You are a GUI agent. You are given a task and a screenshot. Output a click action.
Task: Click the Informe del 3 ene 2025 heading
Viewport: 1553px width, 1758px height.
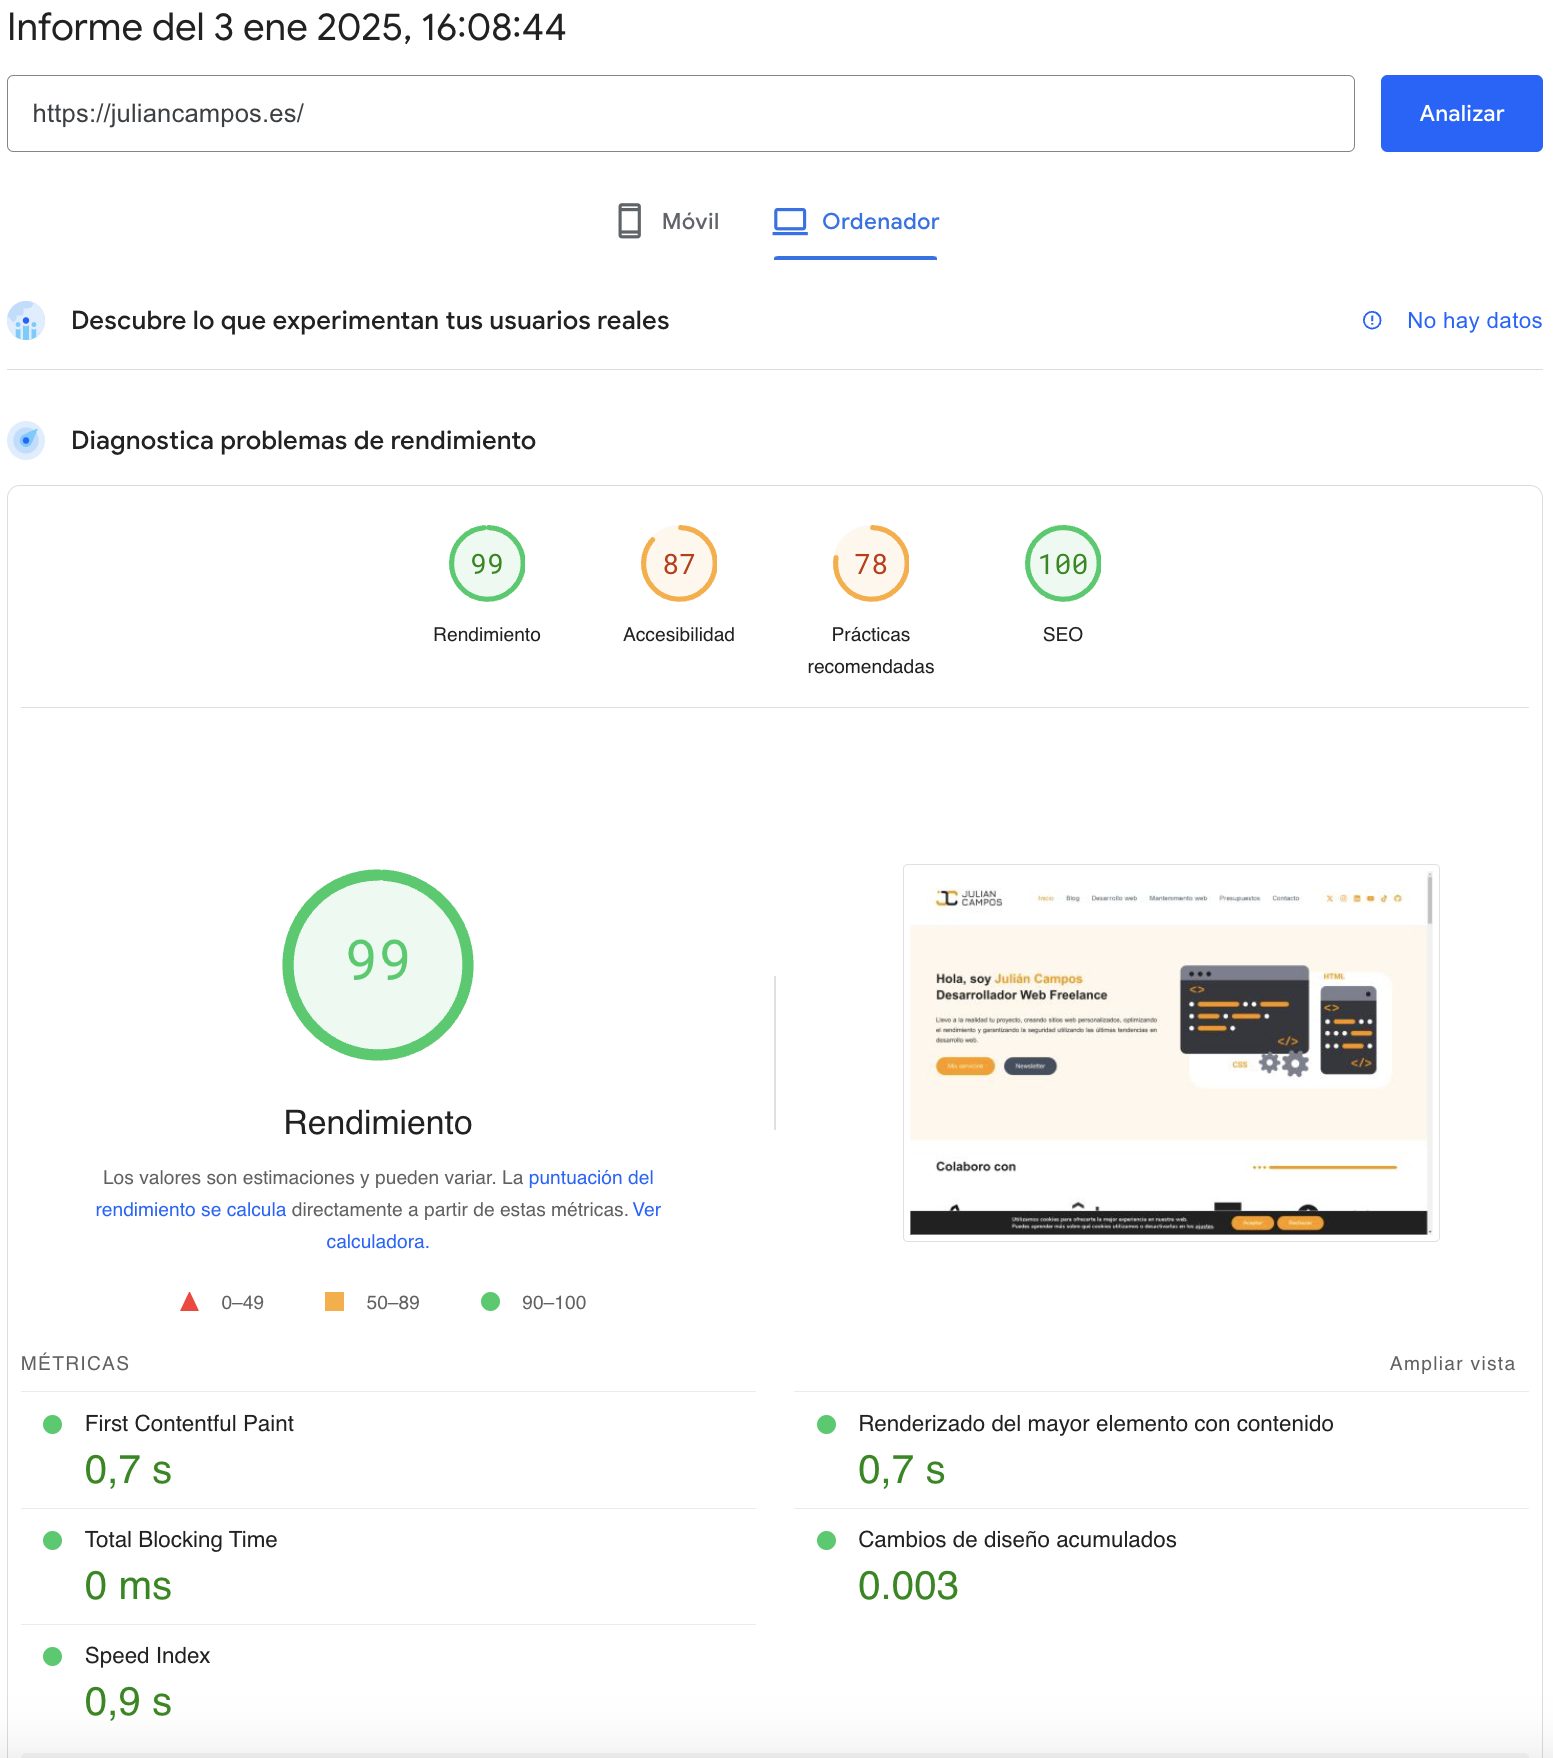(x=287, y=27)
